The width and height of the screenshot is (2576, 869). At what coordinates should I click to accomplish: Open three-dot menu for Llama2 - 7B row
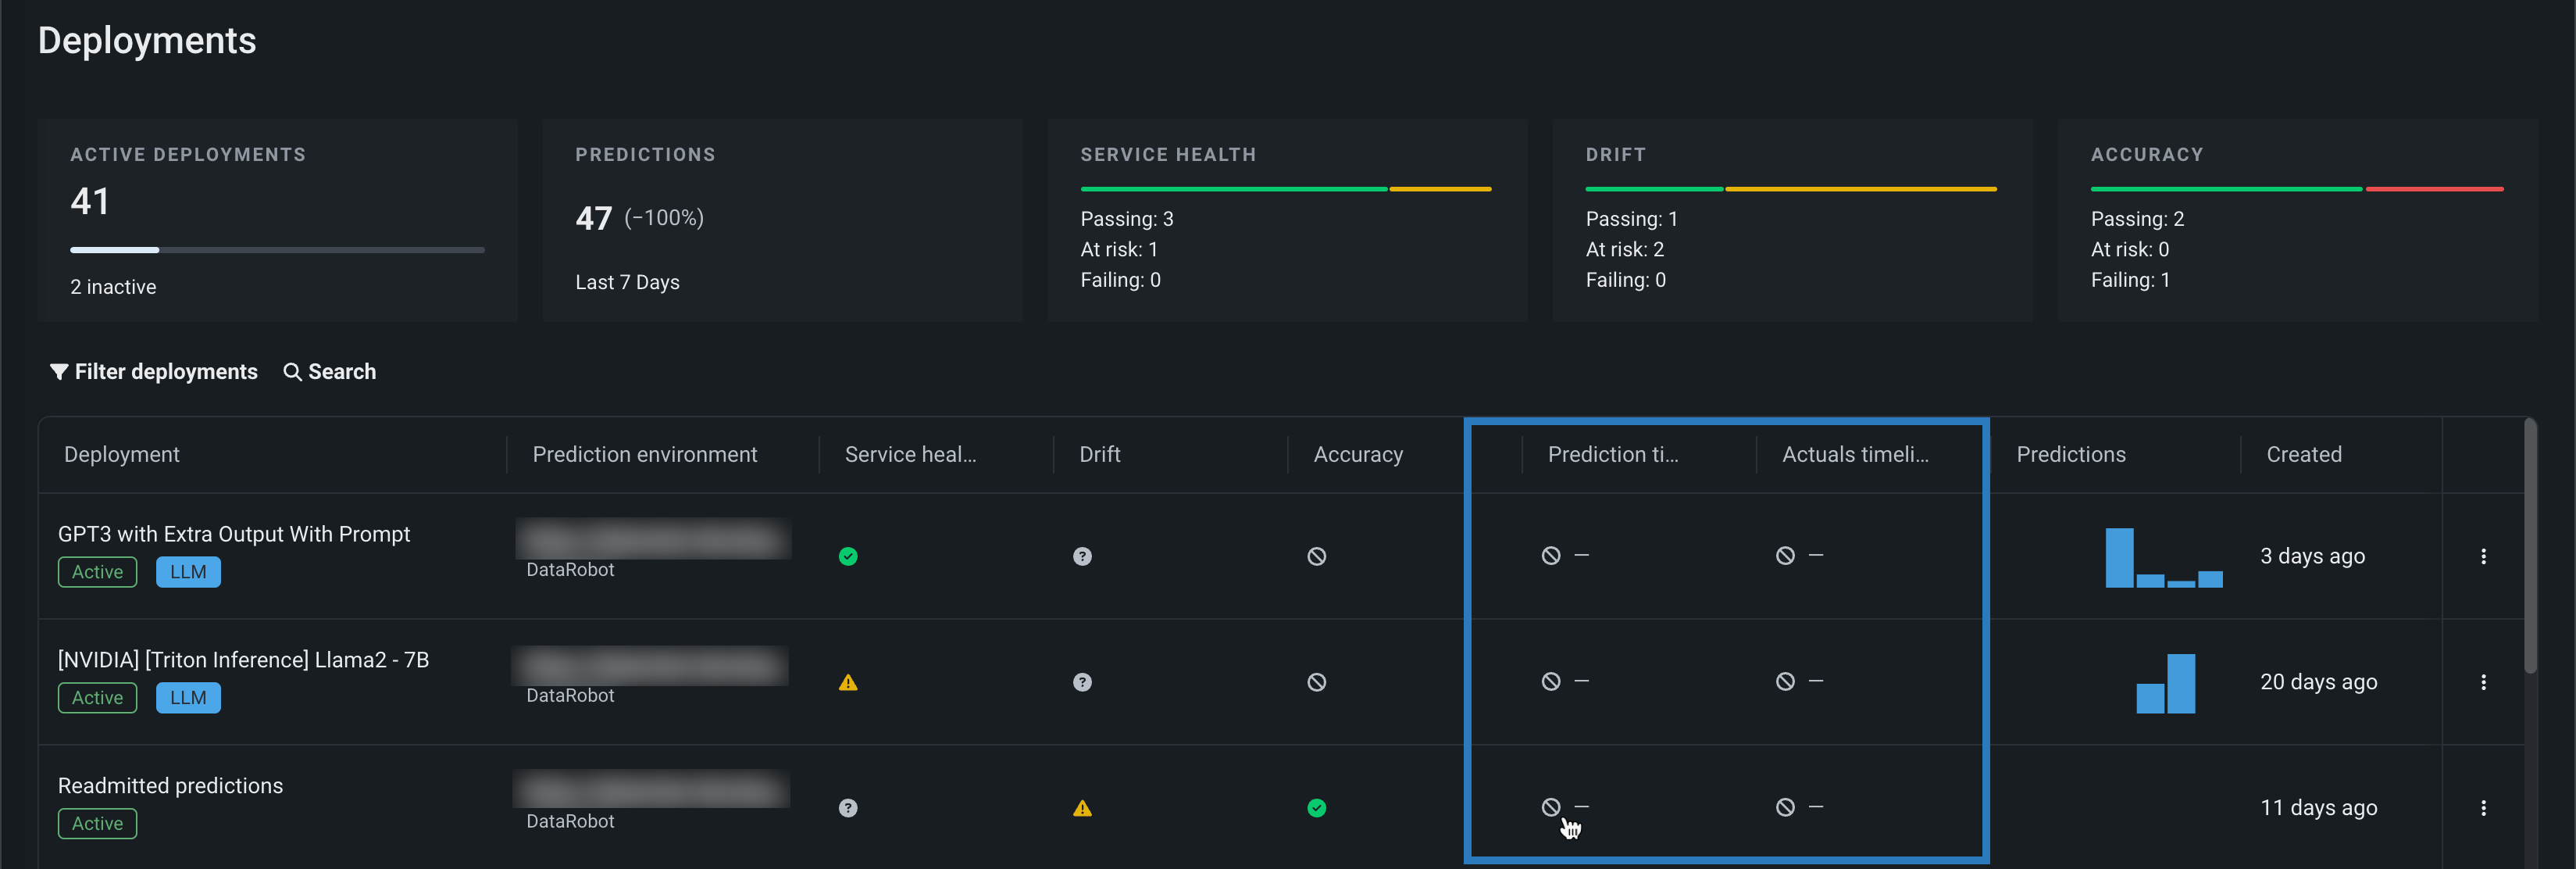point(2483,682)
